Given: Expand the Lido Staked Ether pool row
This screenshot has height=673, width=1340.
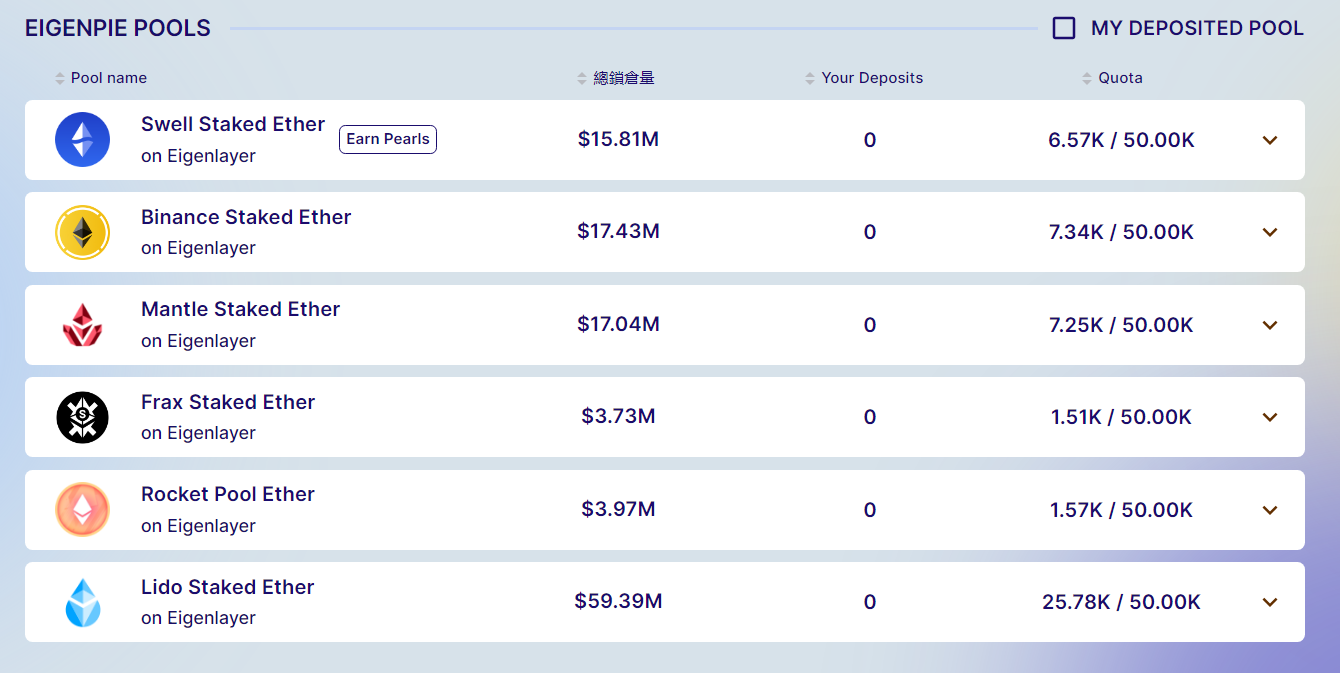Looking at the screenshot, I should click(1270, 602).
